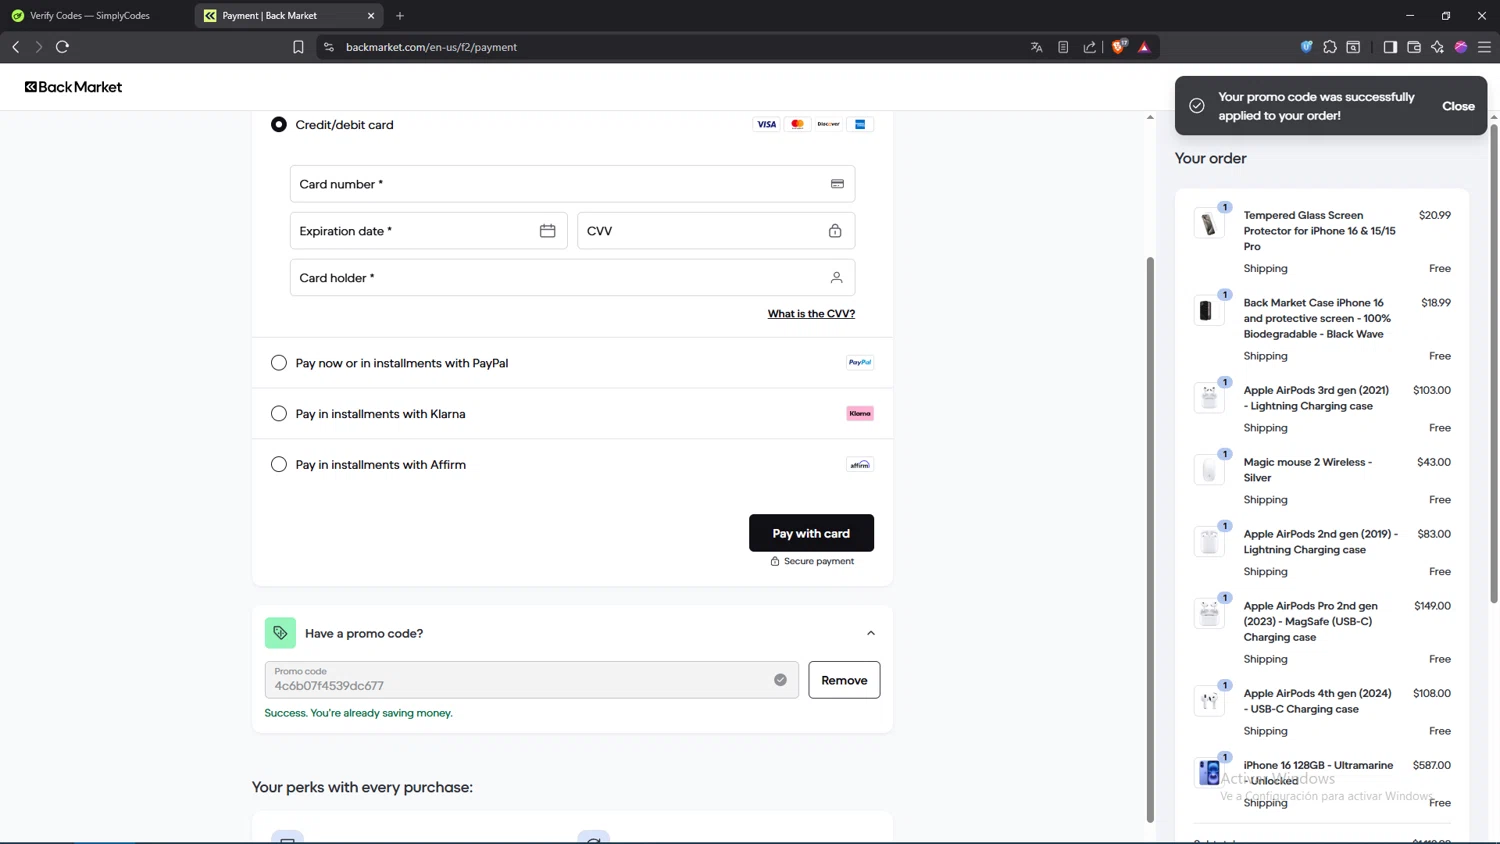The image size is (1500, 844).
Task: Open the browser profile avatar
Action: click(1461, 47)
